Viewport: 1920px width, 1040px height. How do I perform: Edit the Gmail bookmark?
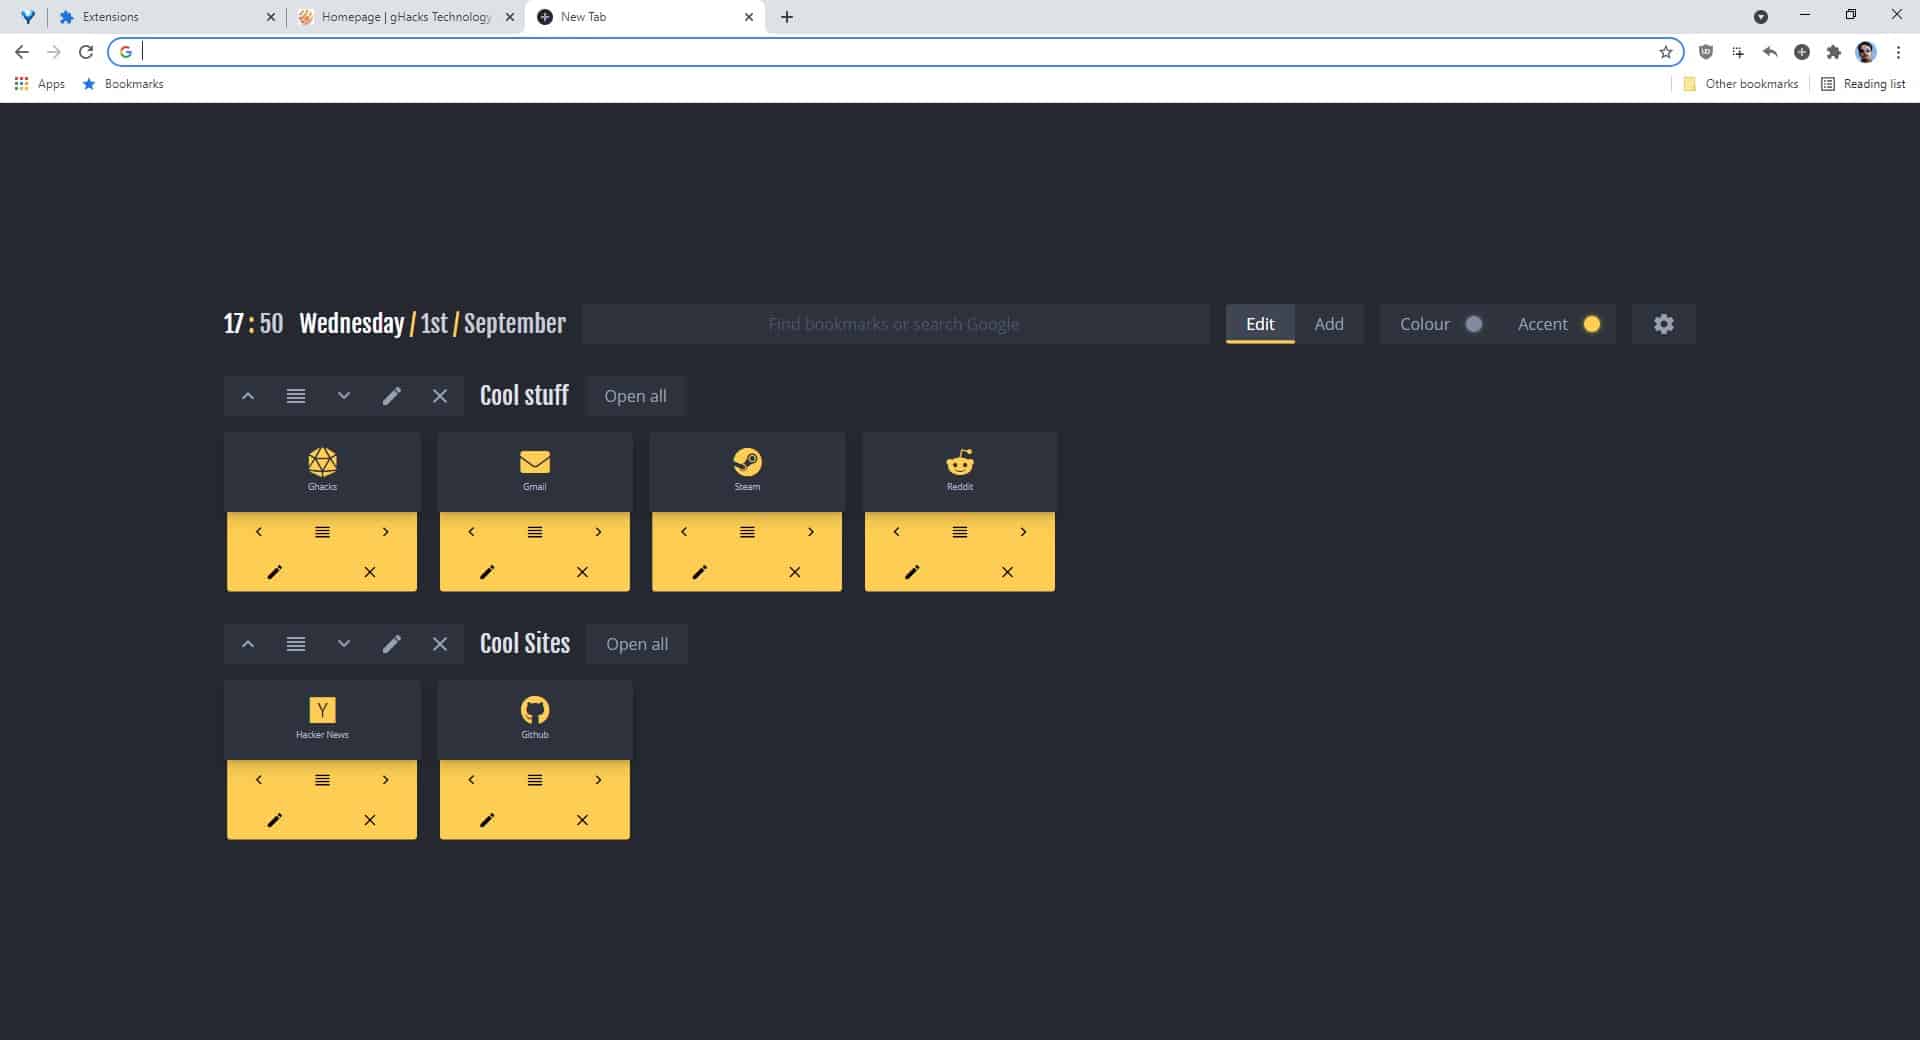(487, 571)
